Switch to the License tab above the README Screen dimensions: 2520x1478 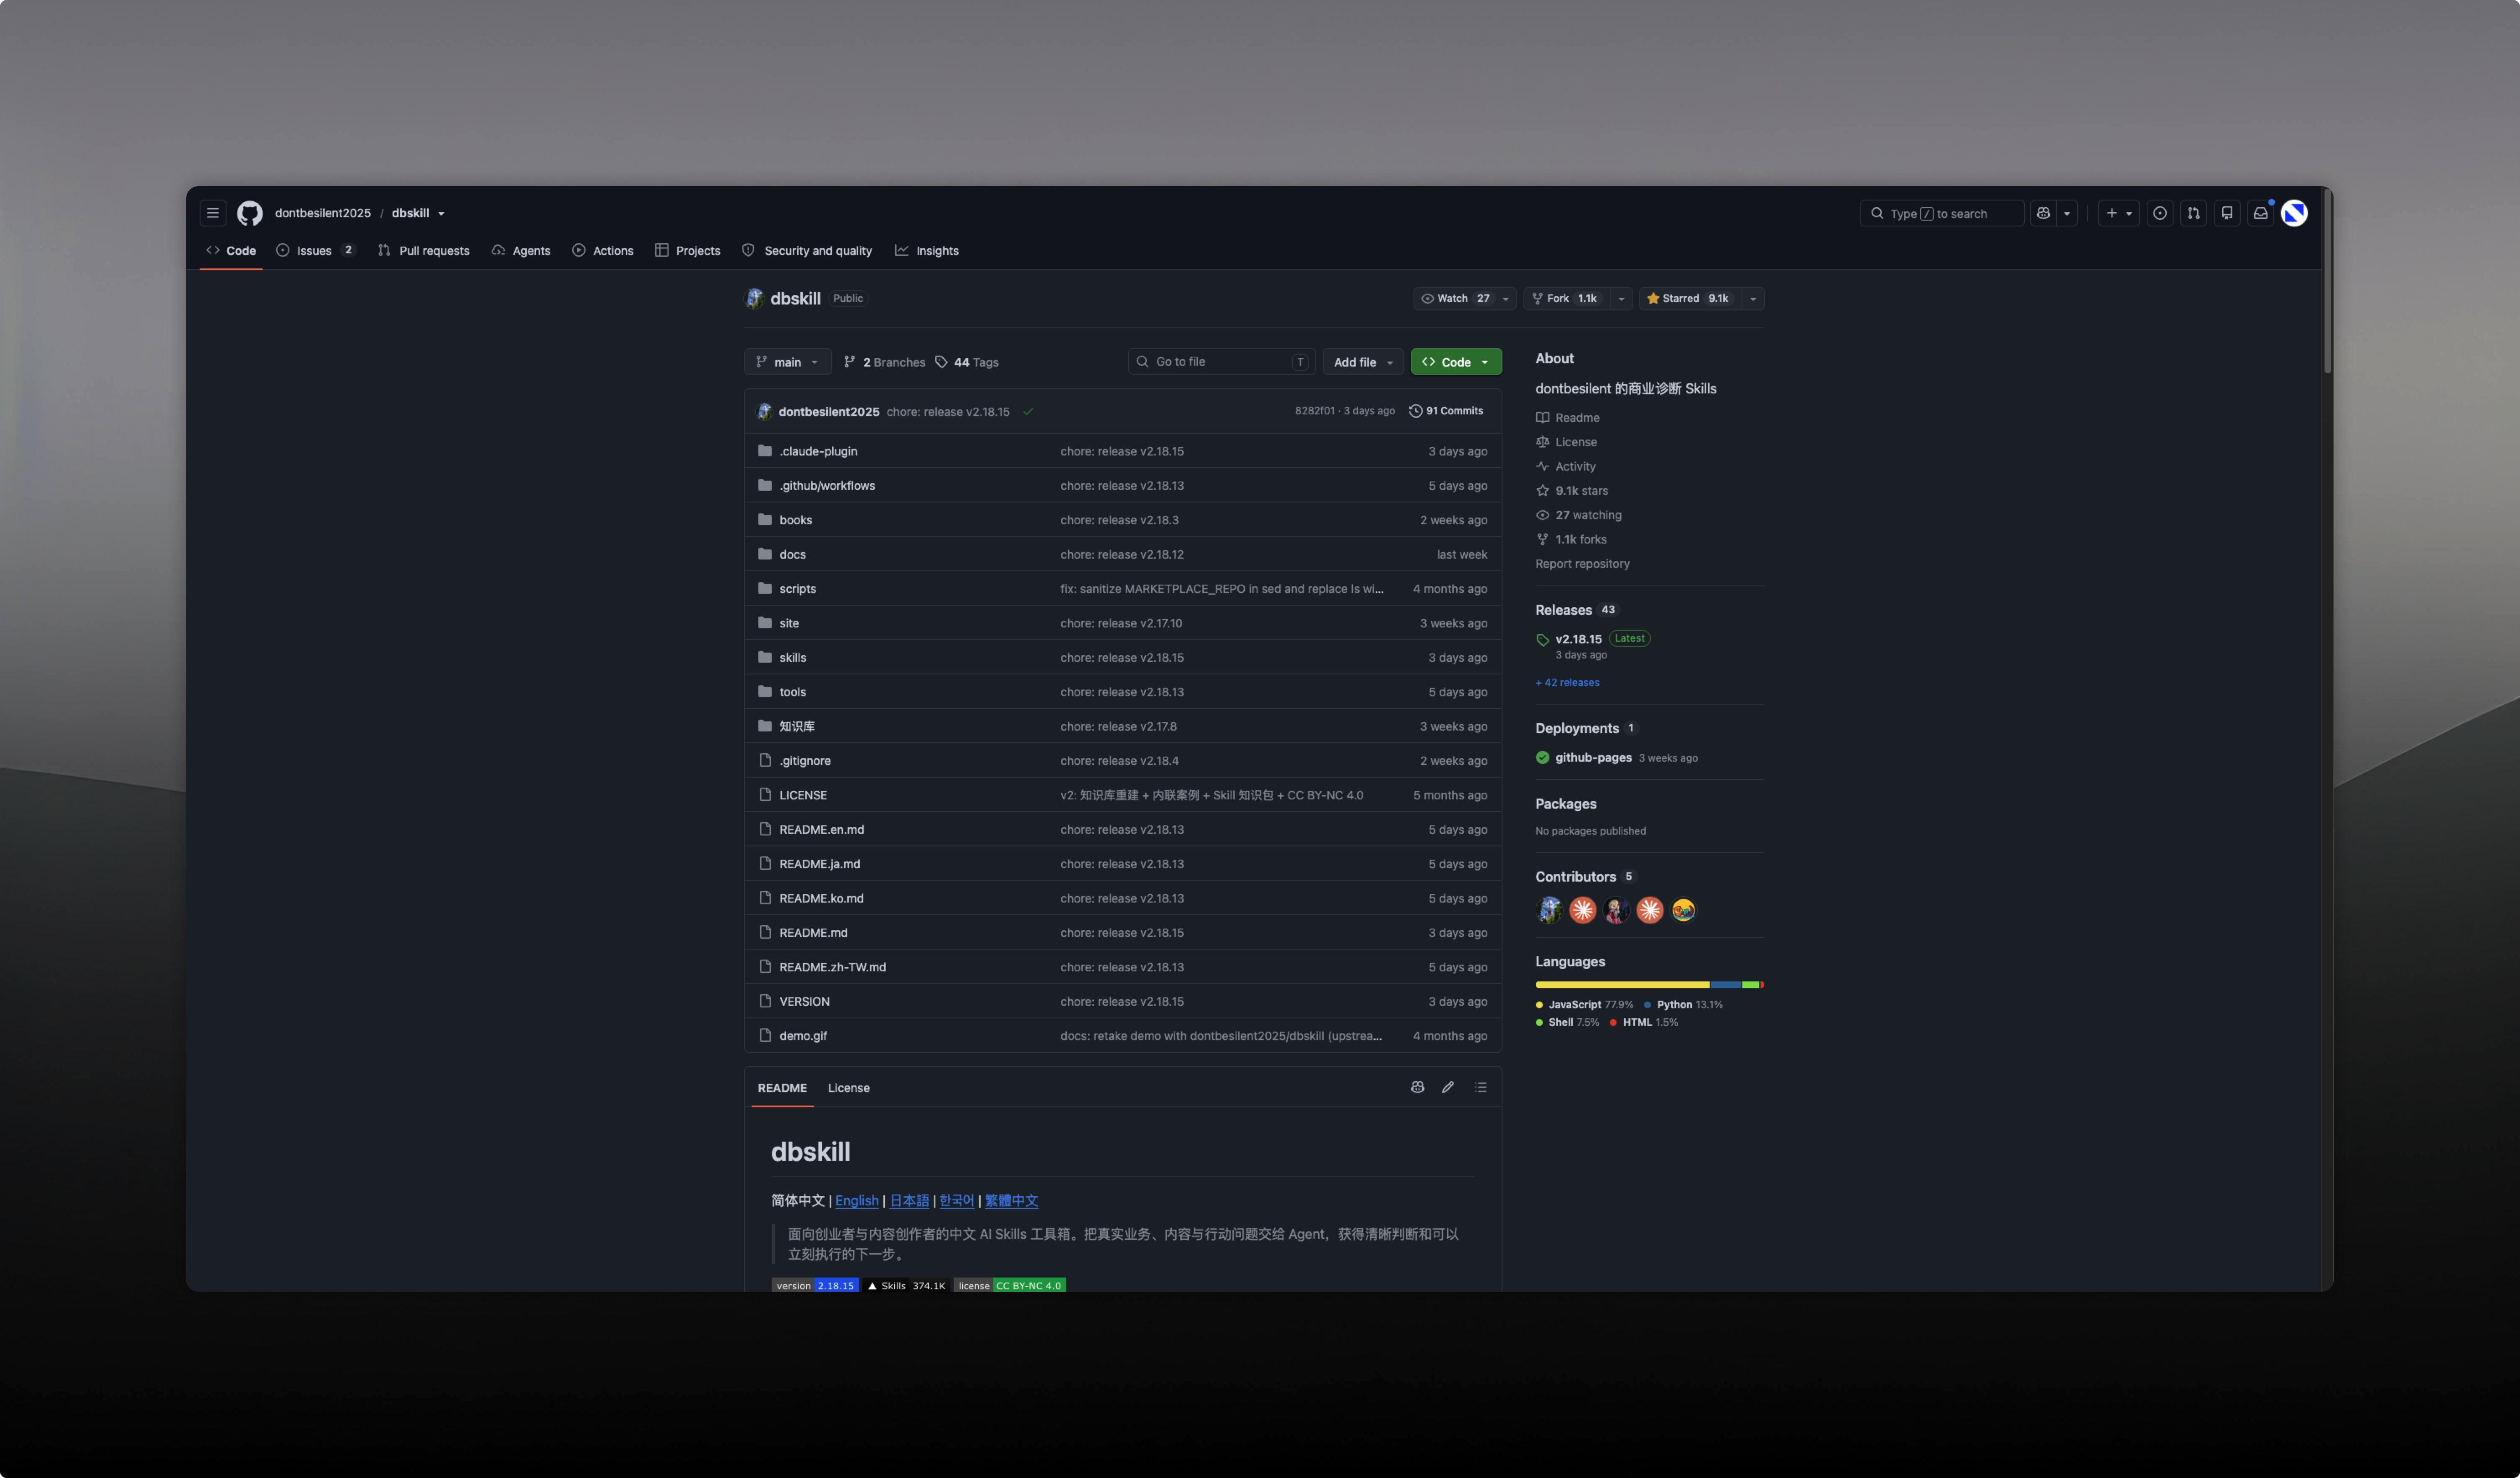point(848,1088)
